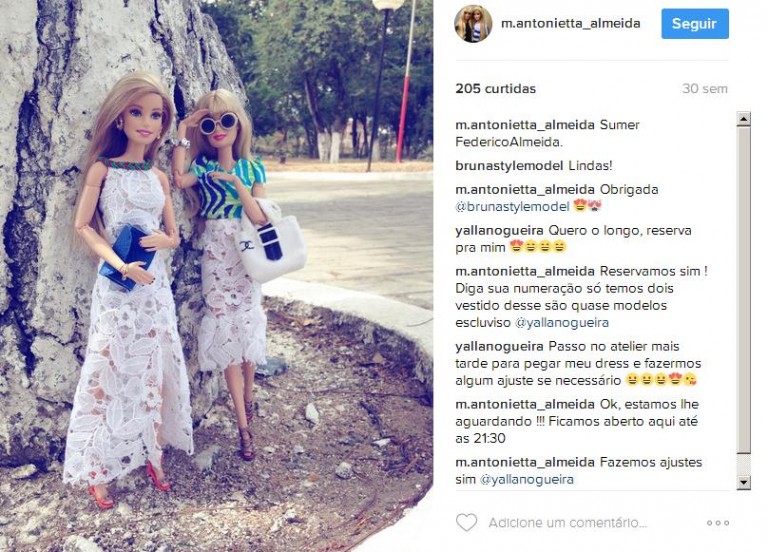Open m.antonietta_almeida username in header
The height and width of the screenshot is (552, 768).
coord(571,24)
